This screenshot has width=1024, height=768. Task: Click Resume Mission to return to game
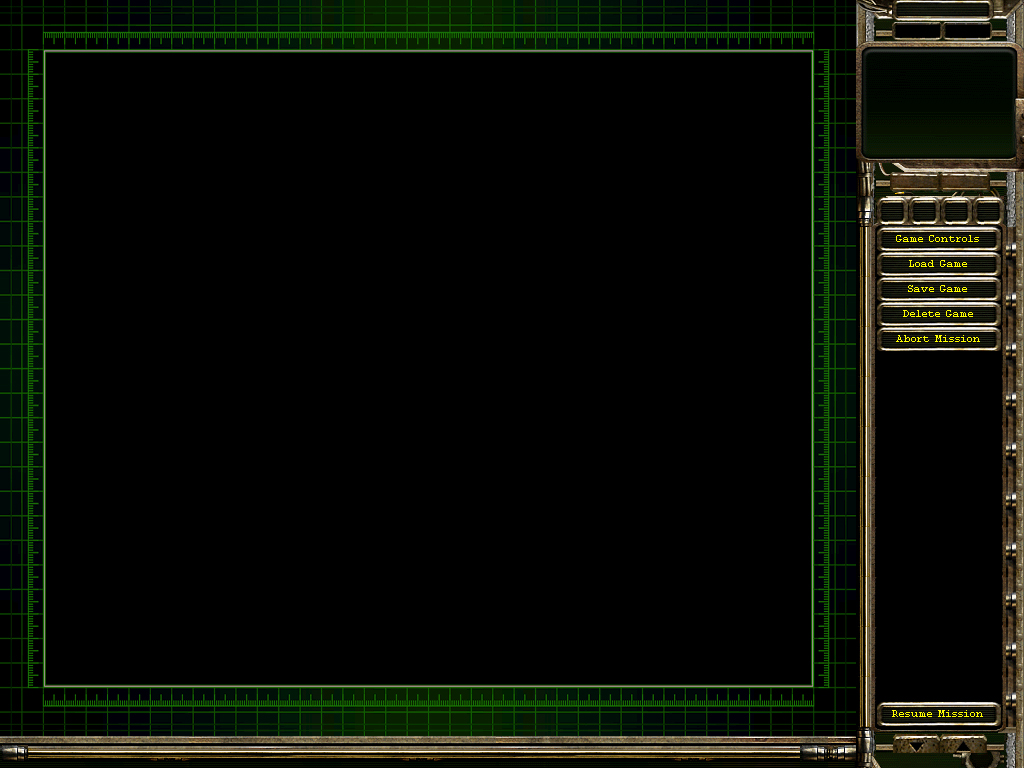pyautogui.click(x=938, y=714)
